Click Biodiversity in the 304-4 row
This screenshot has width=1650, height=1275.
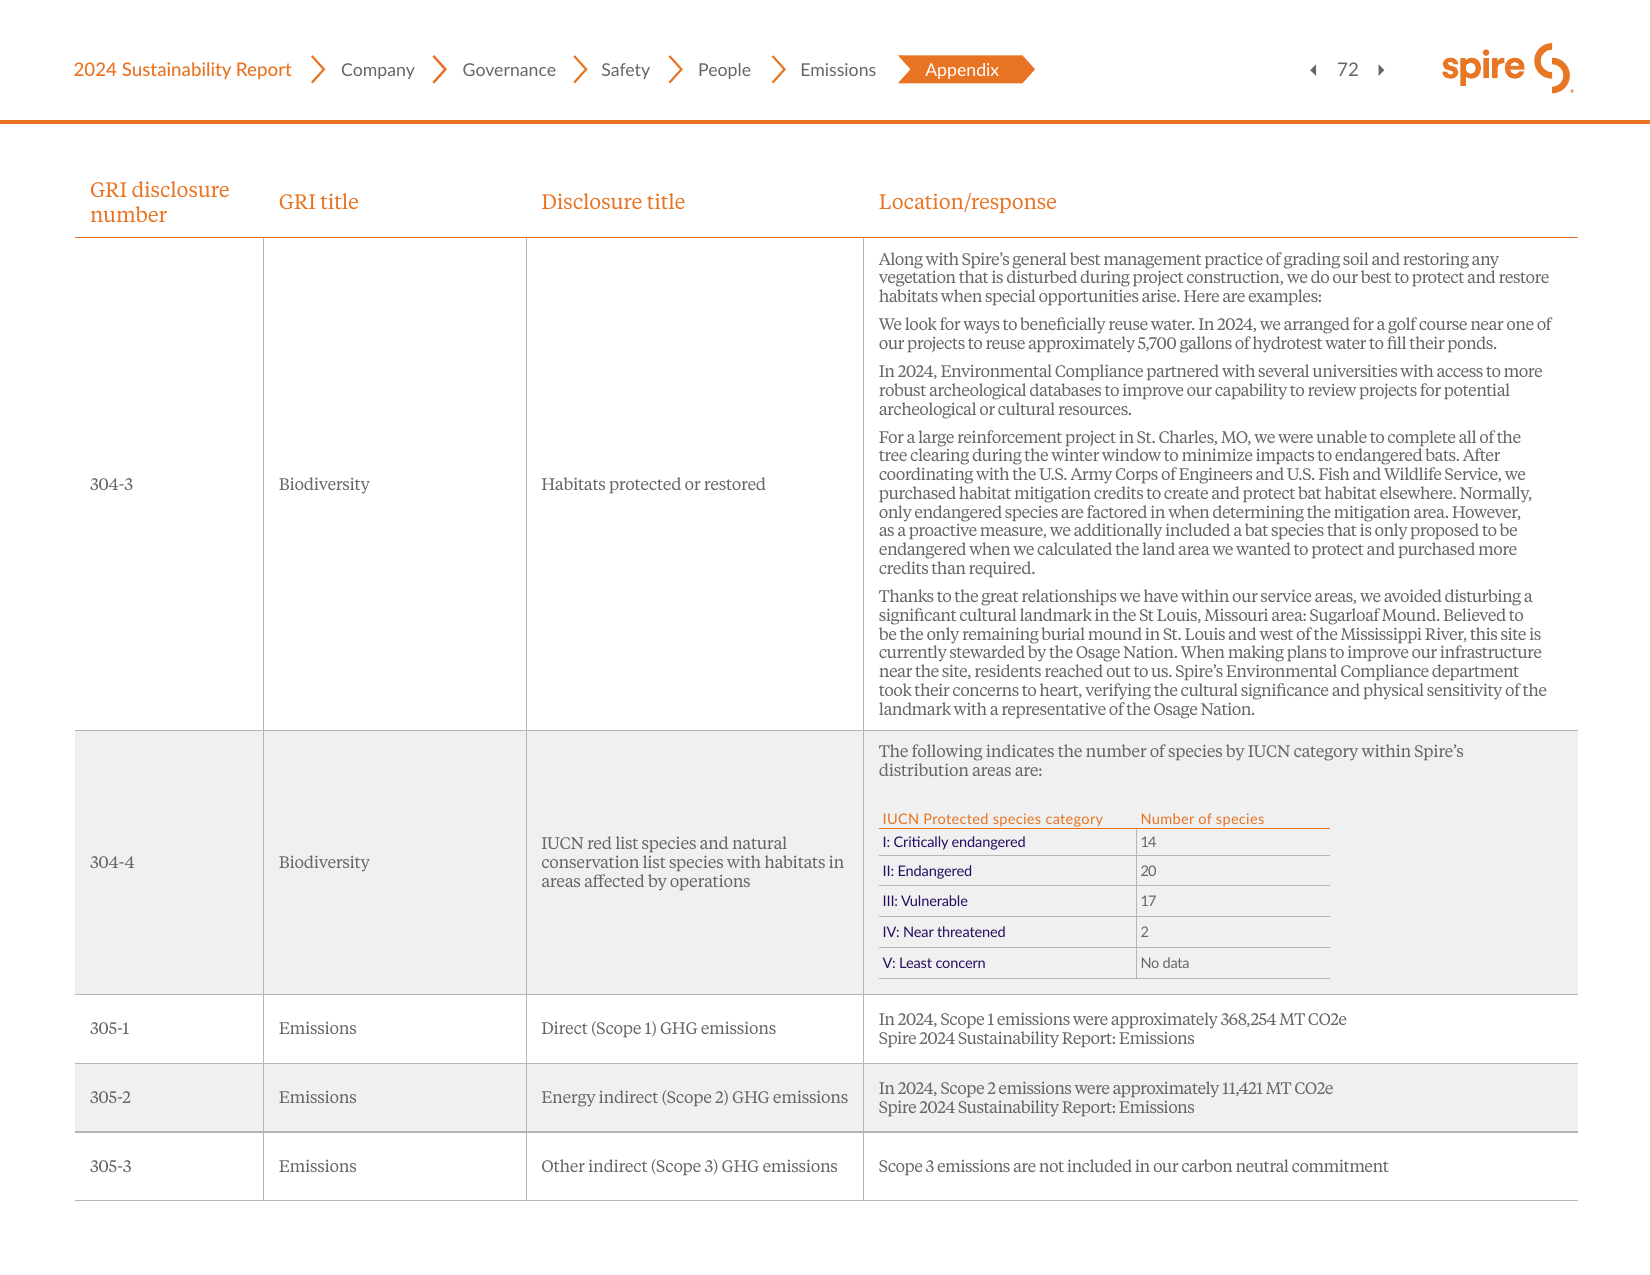coord(324,862)
